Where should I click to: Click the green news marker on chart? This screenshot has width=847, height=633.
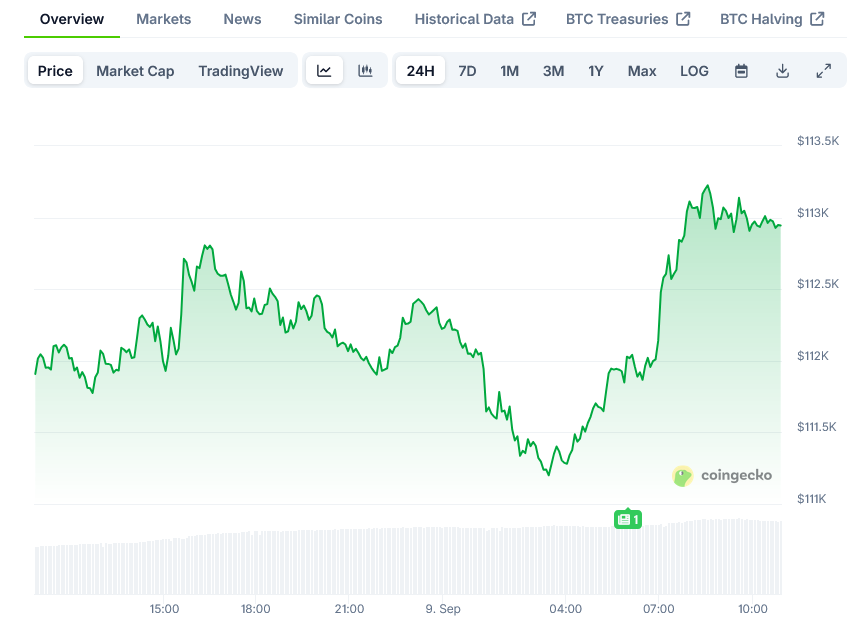pyautogui.click(x=627, y=519)
